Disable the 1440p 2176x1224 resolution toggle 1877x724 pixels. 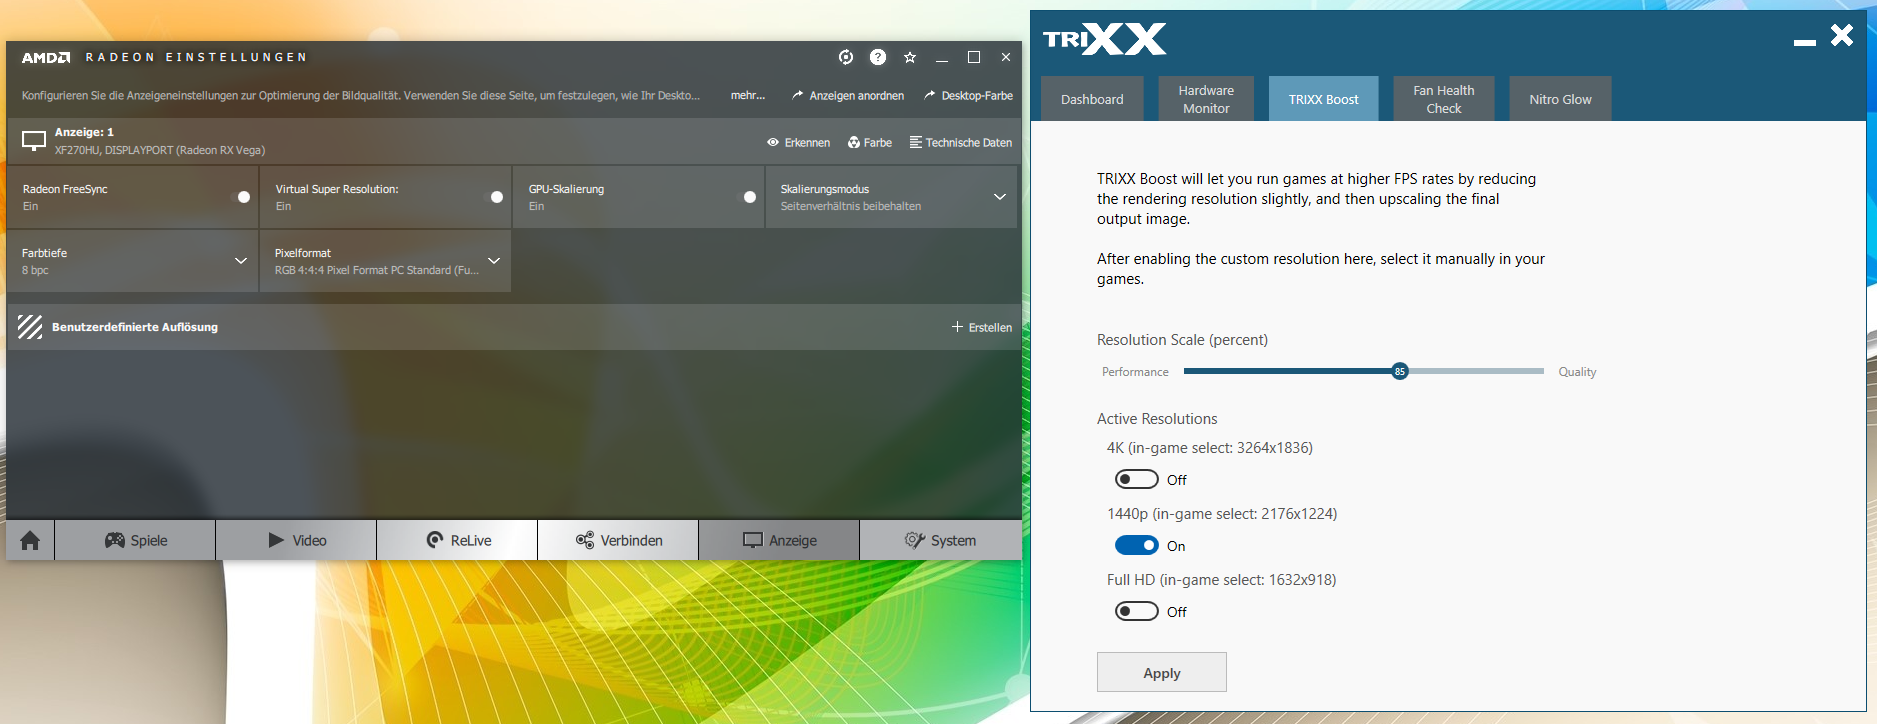1137,546
